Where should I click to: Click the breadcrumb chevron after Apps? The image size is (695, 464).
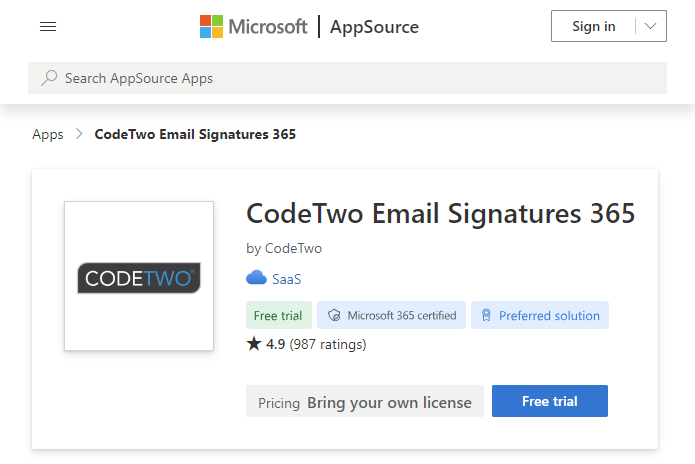click(79, 134)
